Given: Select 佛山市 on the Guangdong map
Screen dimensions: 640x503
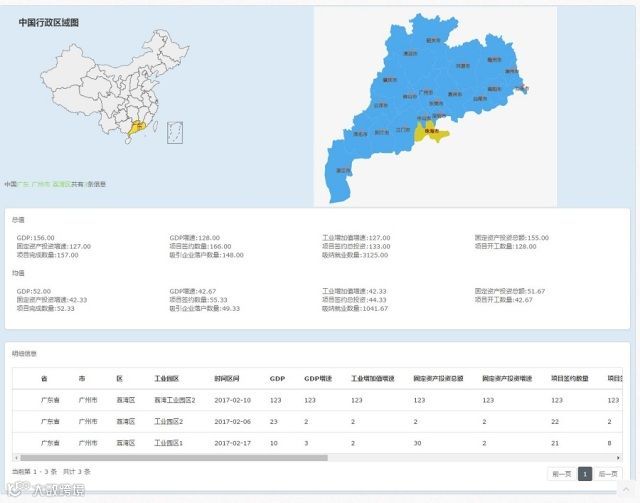Looking at the screenshot, I should pos(409,97).
